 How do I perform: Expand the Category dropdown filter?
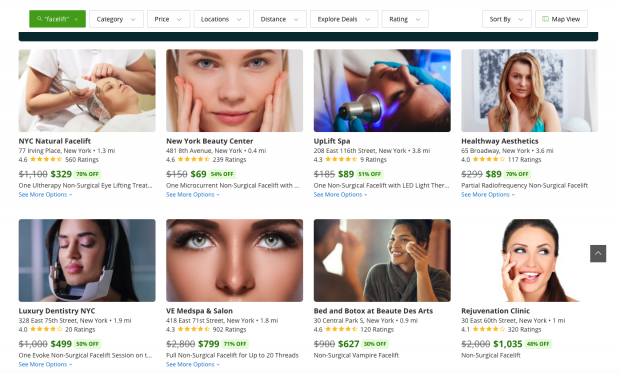(x=116, y=19)
